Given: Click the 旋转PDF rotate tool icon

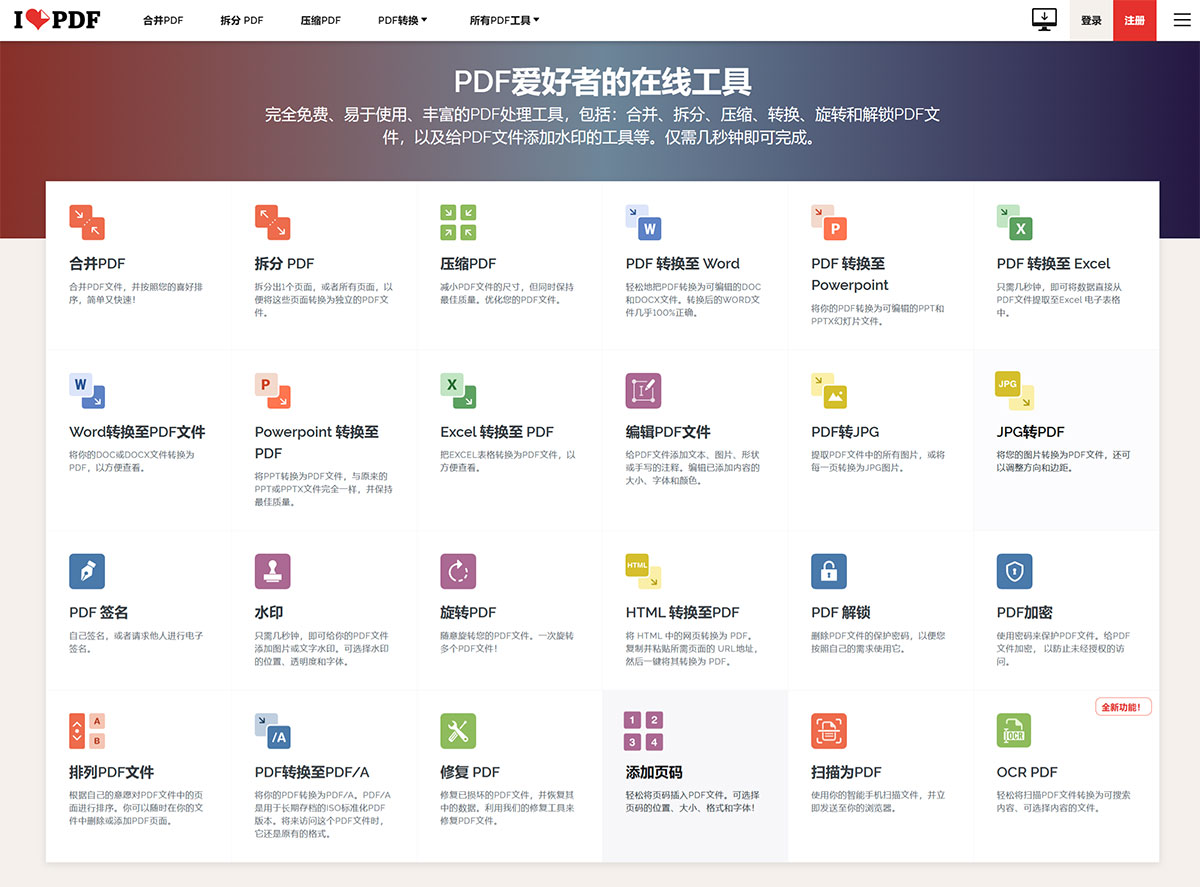Looking at the screenshot, I should (x=458, y=571).
